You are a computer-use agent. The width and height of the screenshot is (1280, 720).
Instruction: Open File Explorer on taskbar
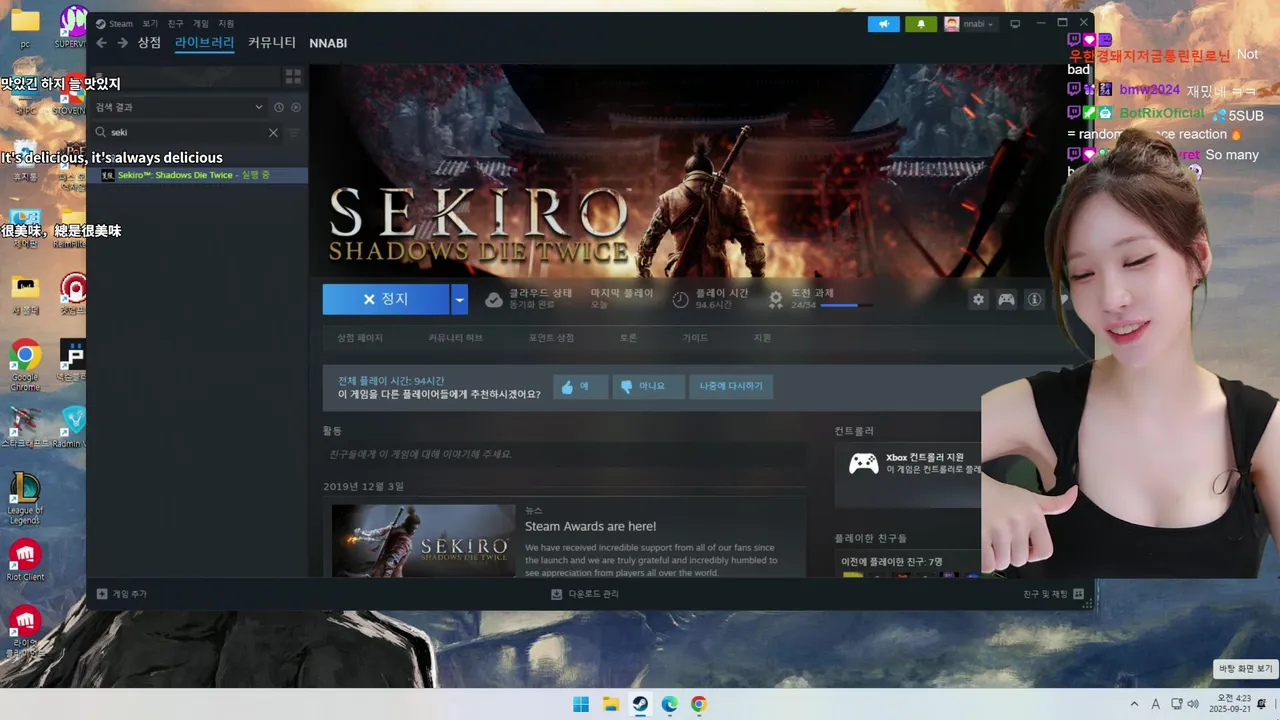pyautogui.click(x=611, y=704)
